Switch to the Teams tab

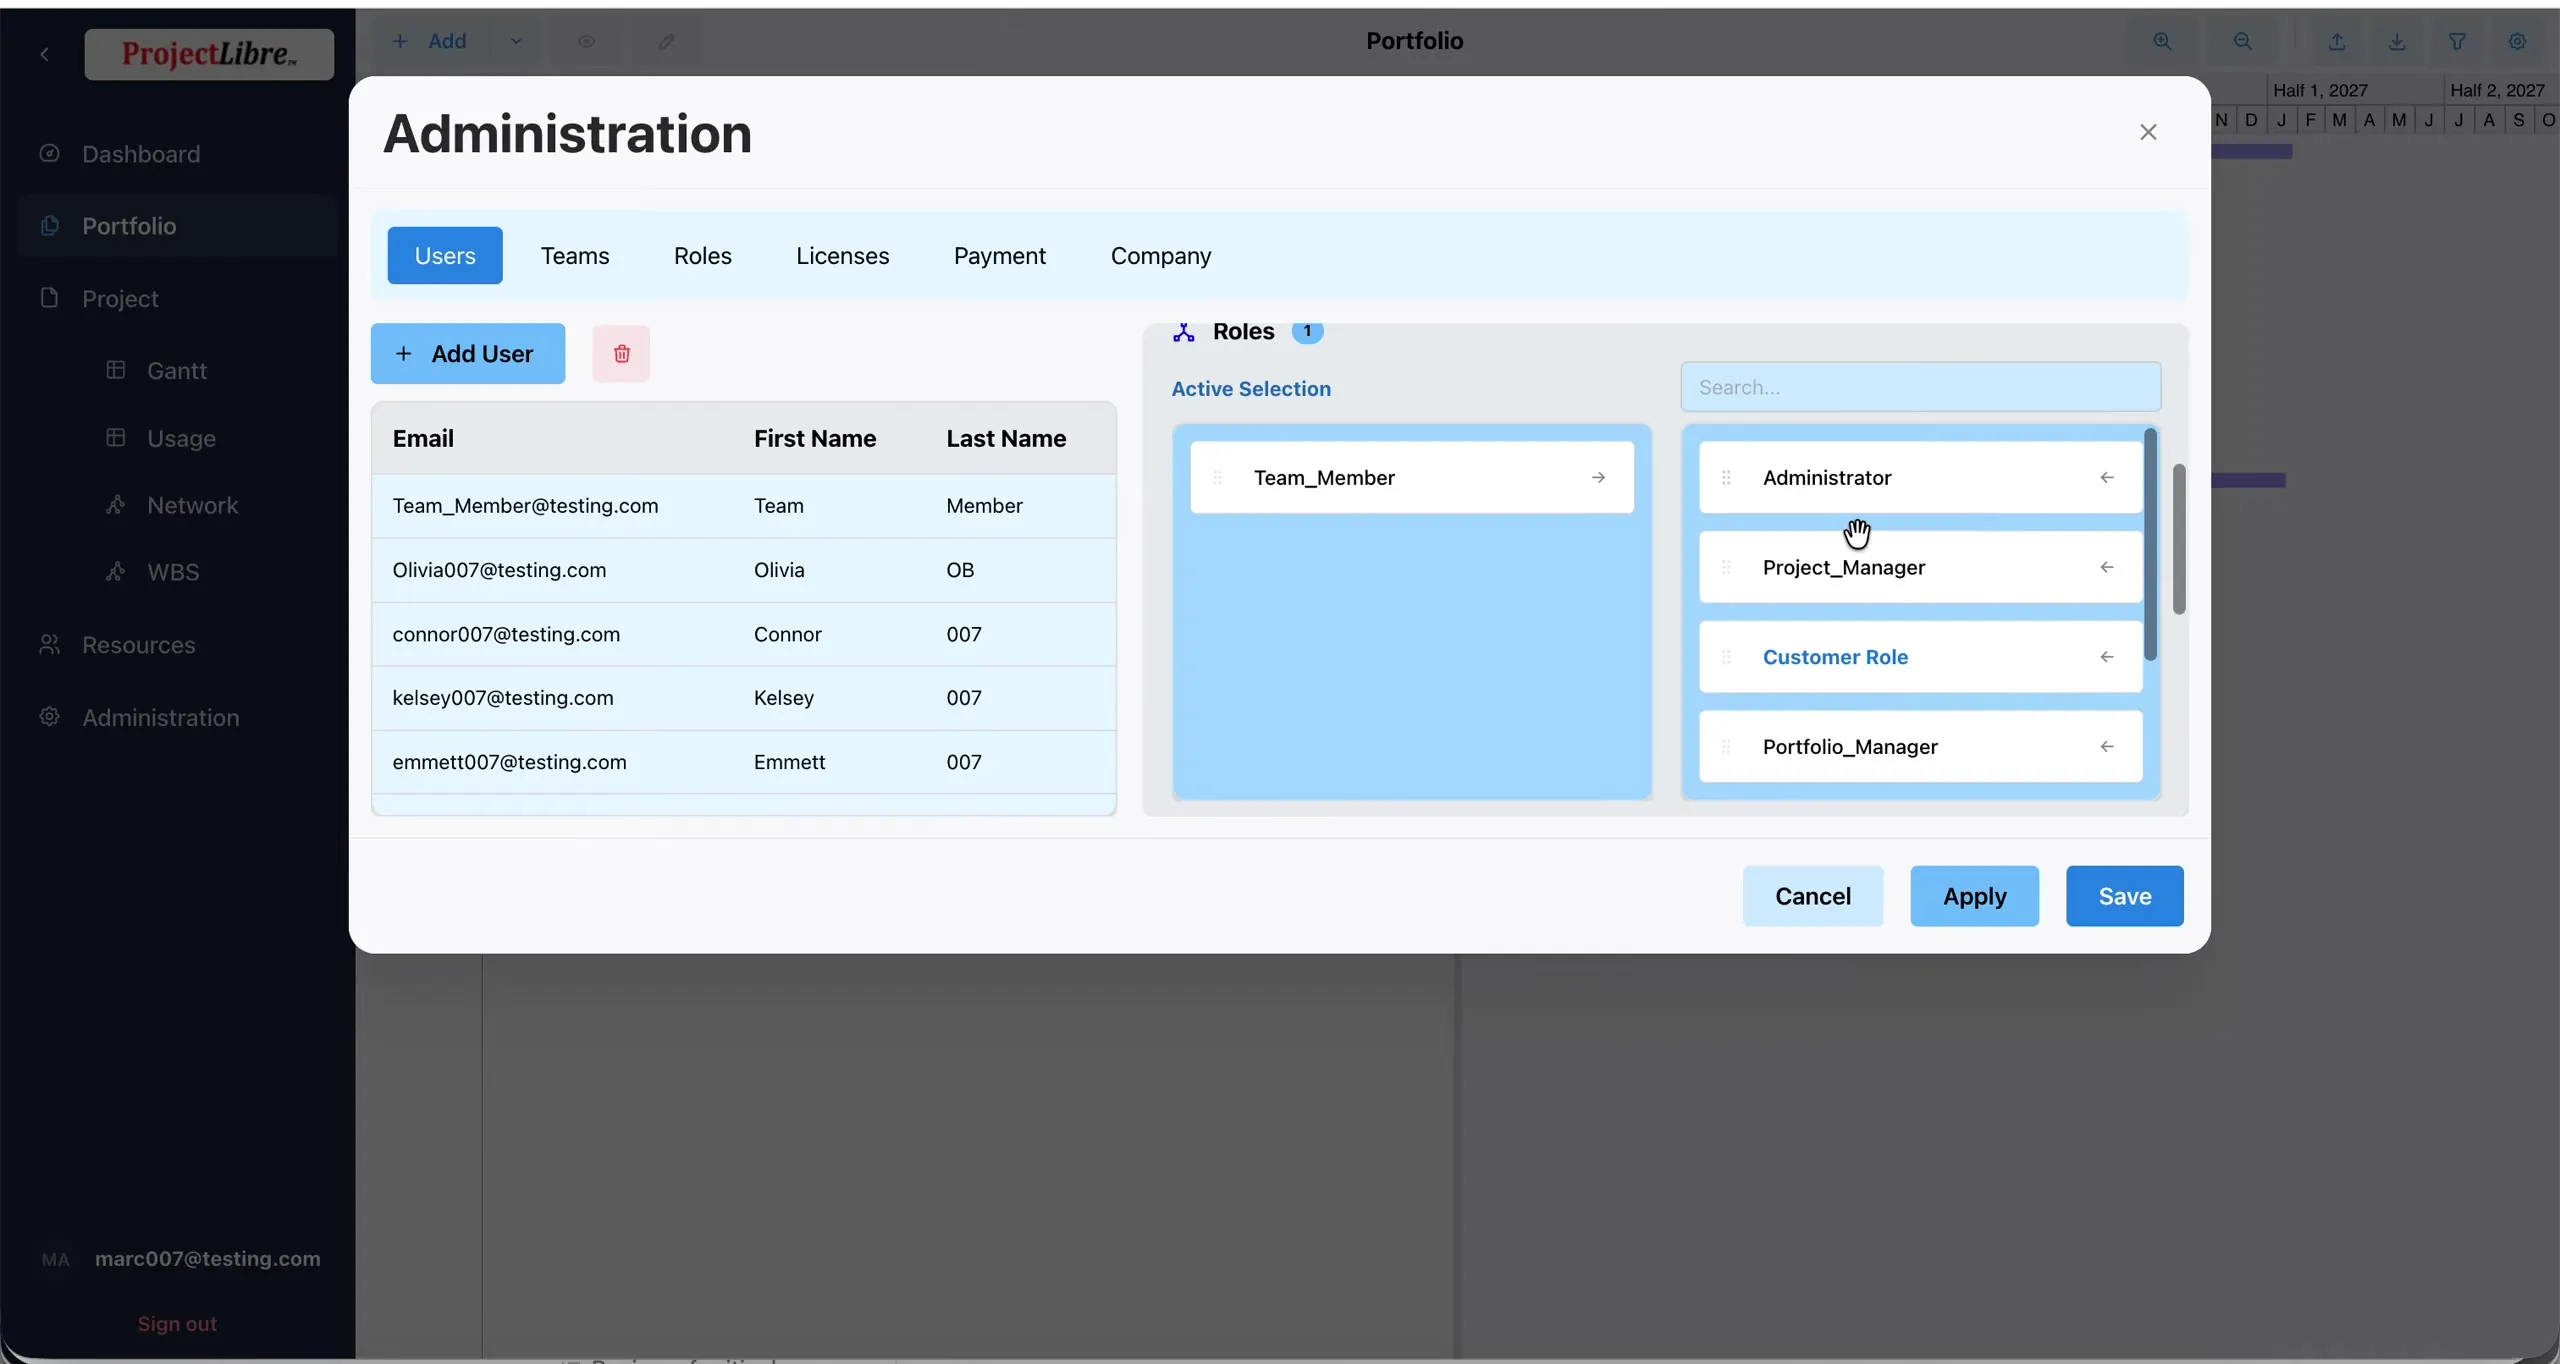pyautogui.click(x=575, y=256)
